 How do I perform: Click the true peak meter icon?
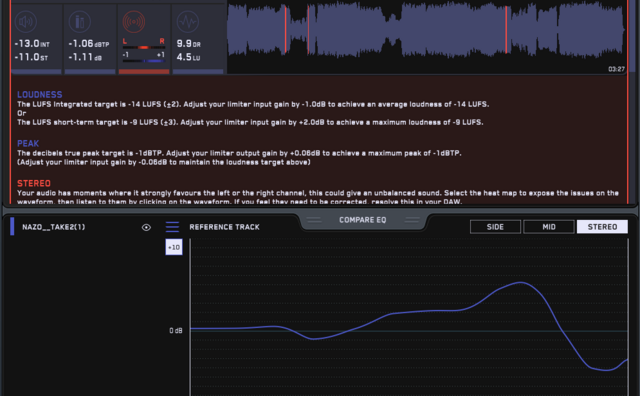(x=80, y=22)
